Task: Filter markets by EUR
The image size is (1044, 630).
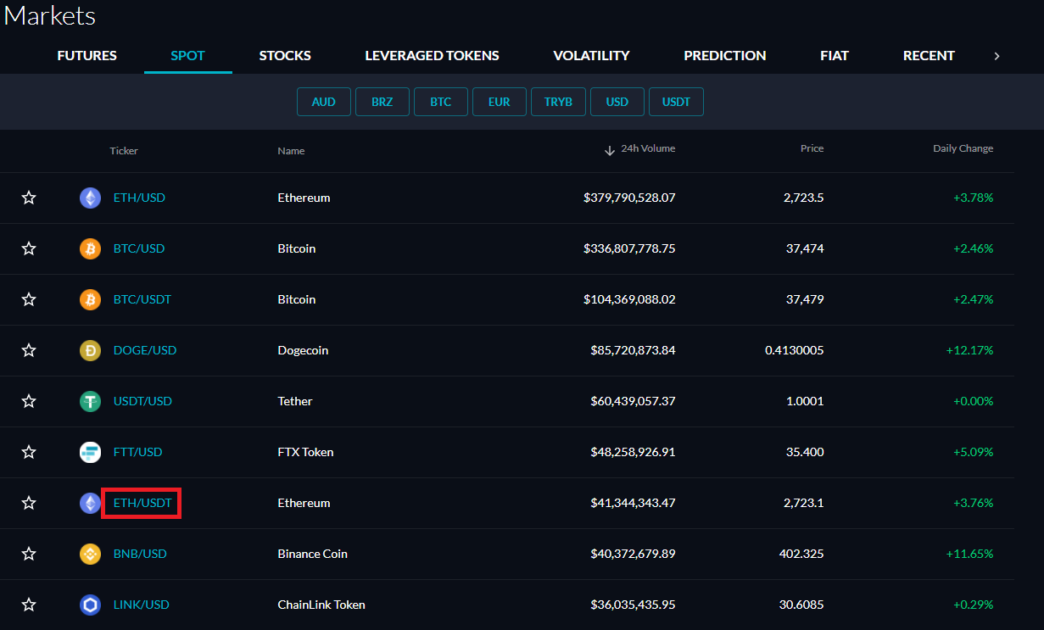Action: pyautogui.click(x=499, y=102)
